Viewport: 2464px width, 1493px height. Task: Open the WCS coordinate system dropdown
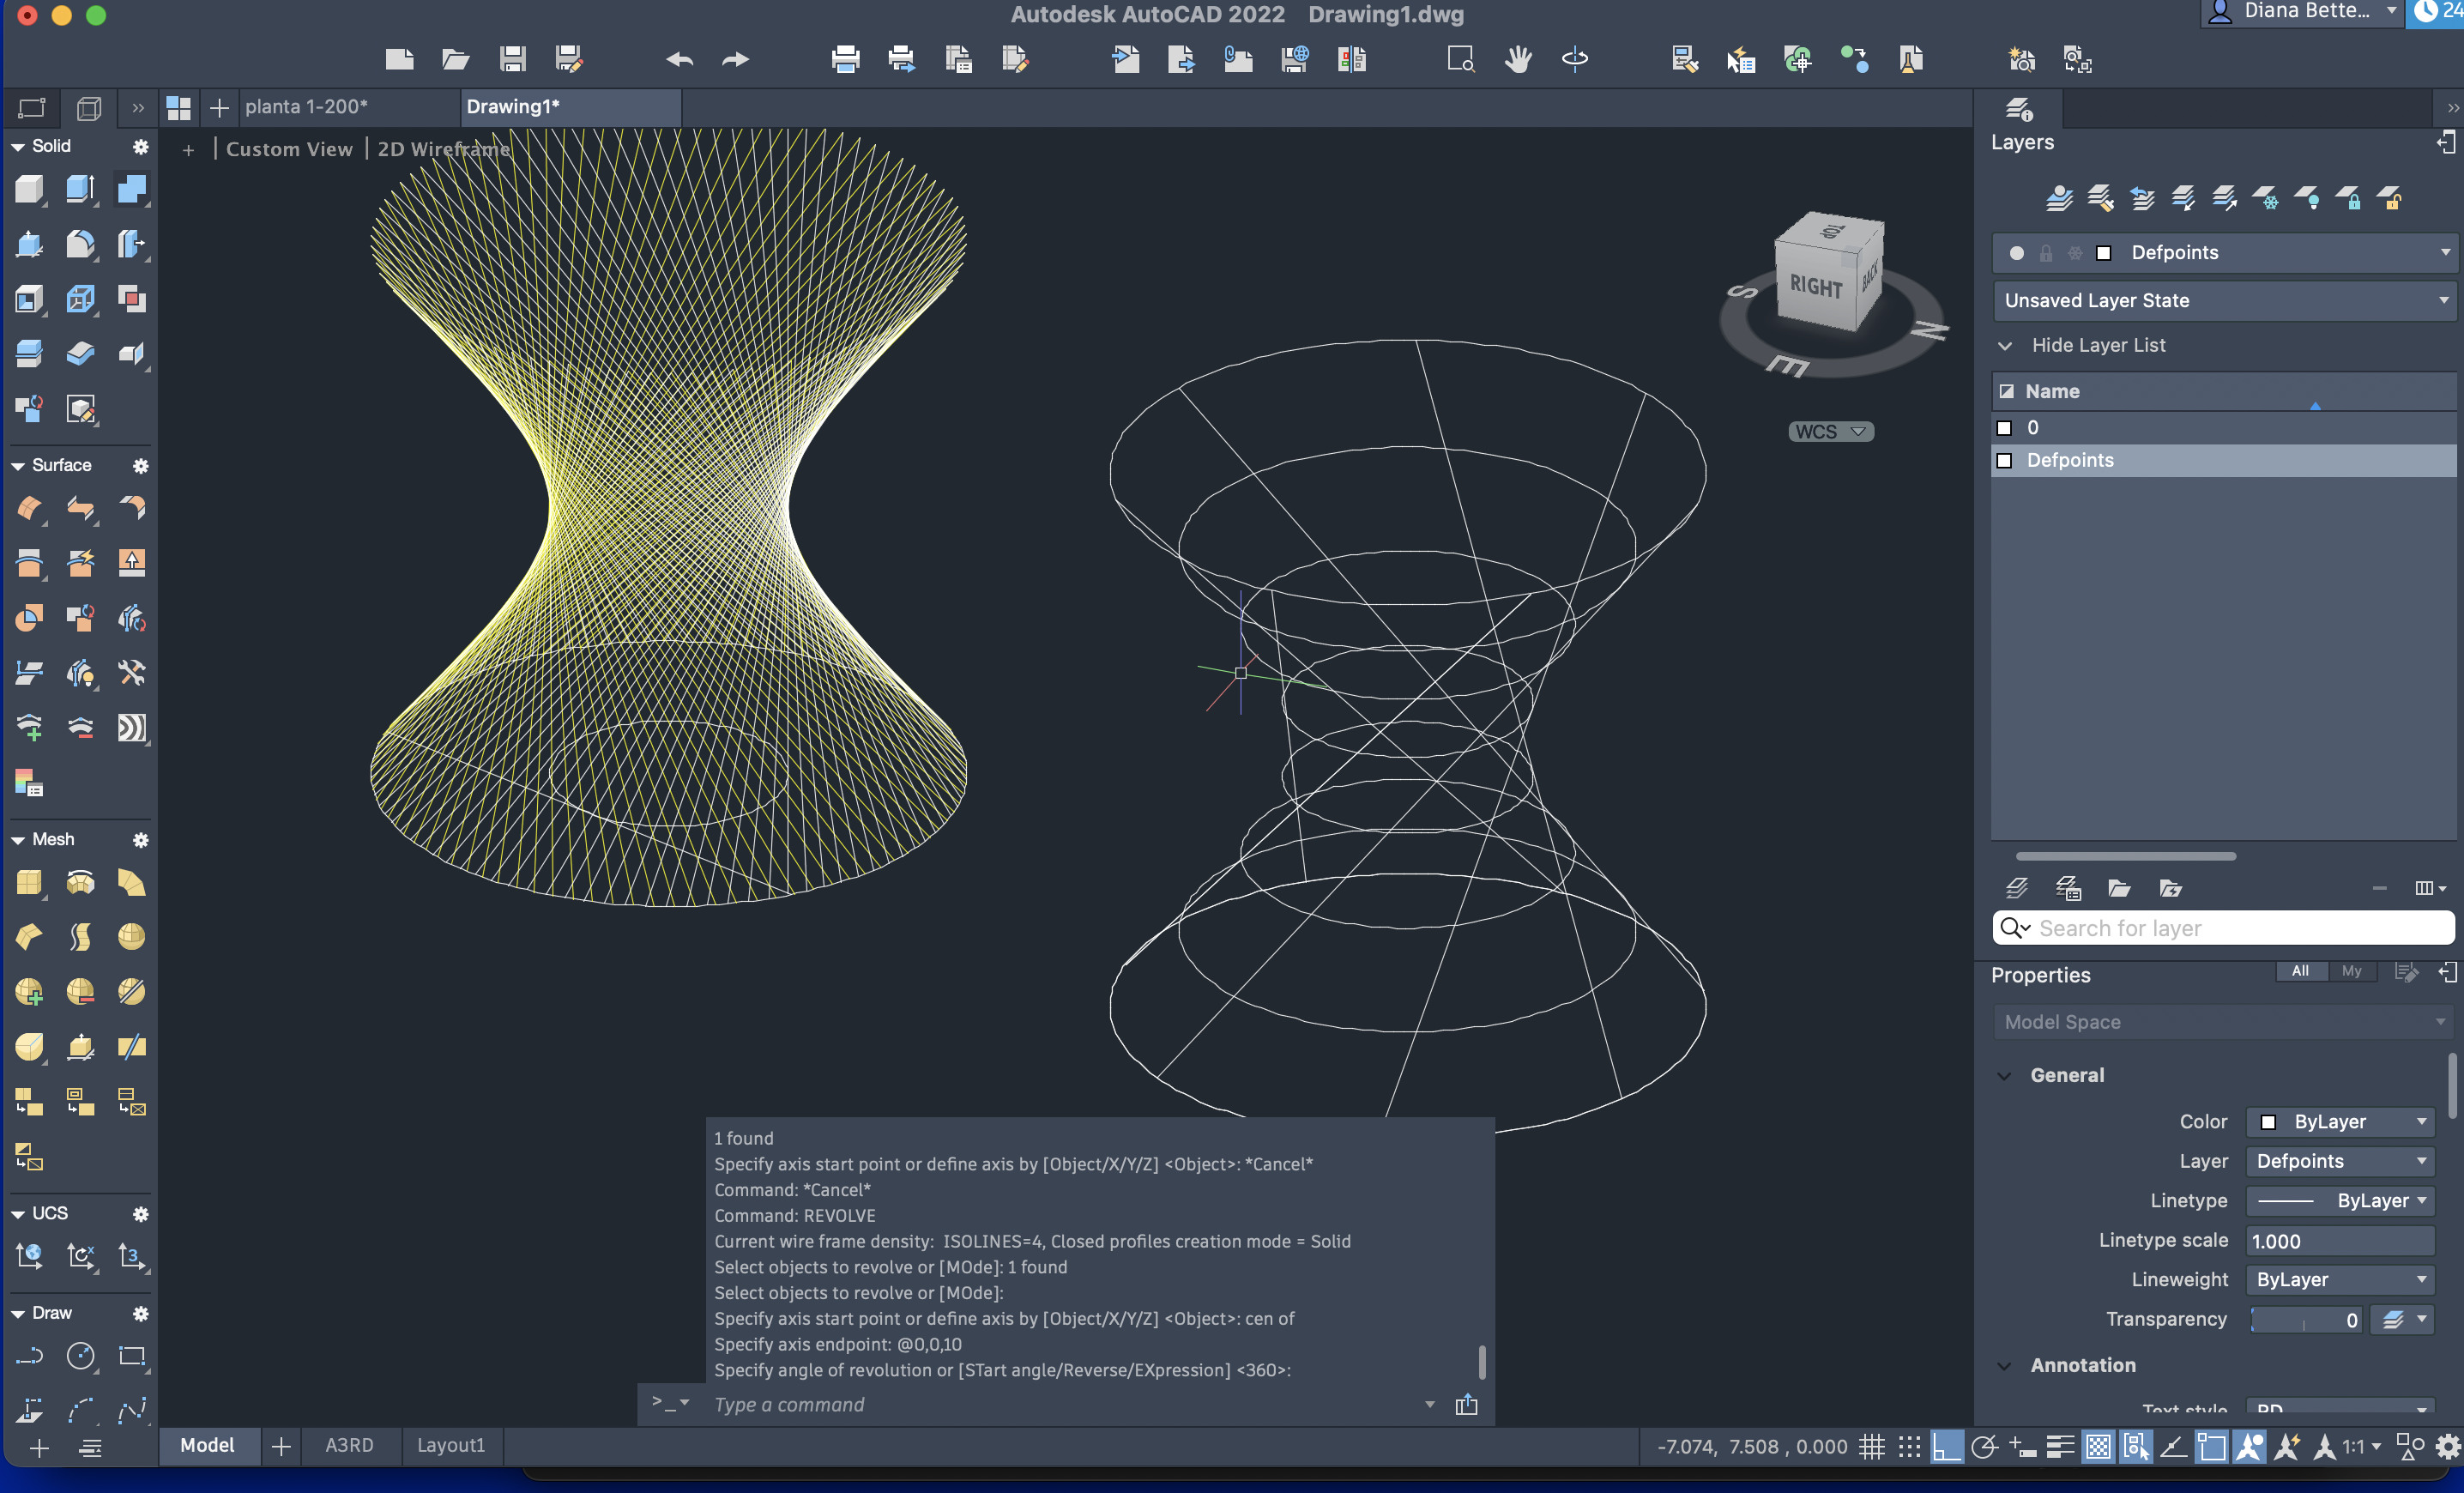click(1830, 432)
